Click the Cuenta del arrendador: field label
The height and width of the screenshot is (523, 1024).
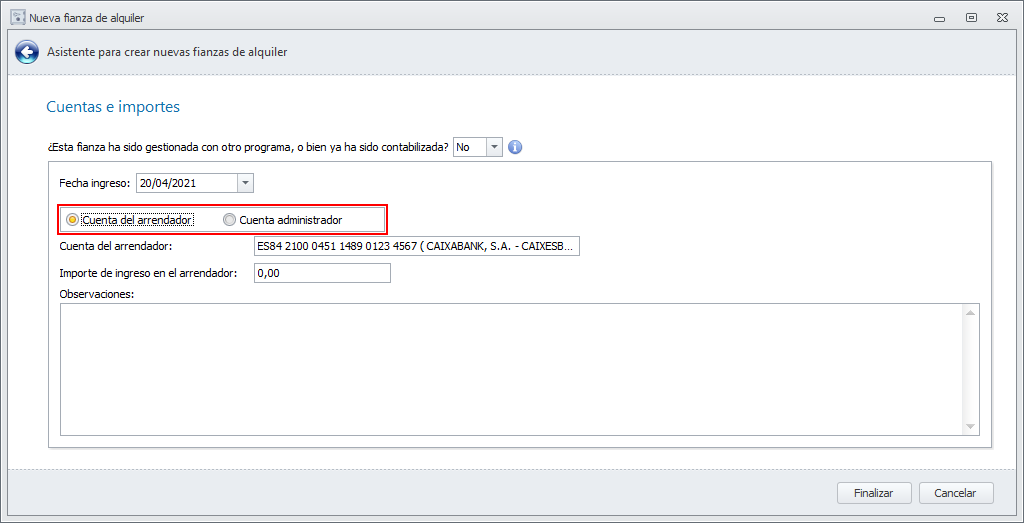[x=114, y=247]
